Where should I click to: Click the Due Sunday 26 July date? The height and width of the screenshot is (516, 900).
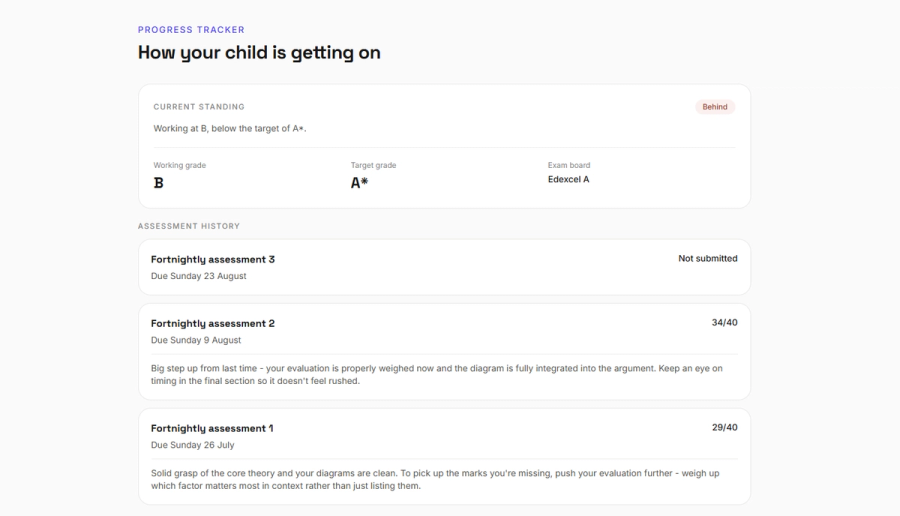tap(192, 445)
